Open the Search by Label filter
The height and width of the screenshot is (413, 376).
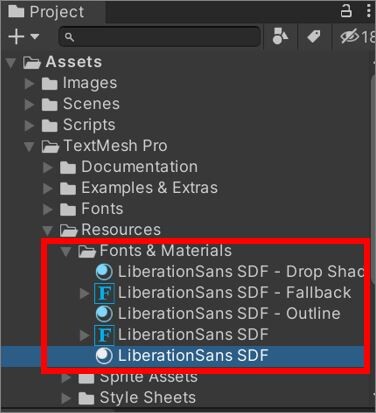(x=314, y=36)
